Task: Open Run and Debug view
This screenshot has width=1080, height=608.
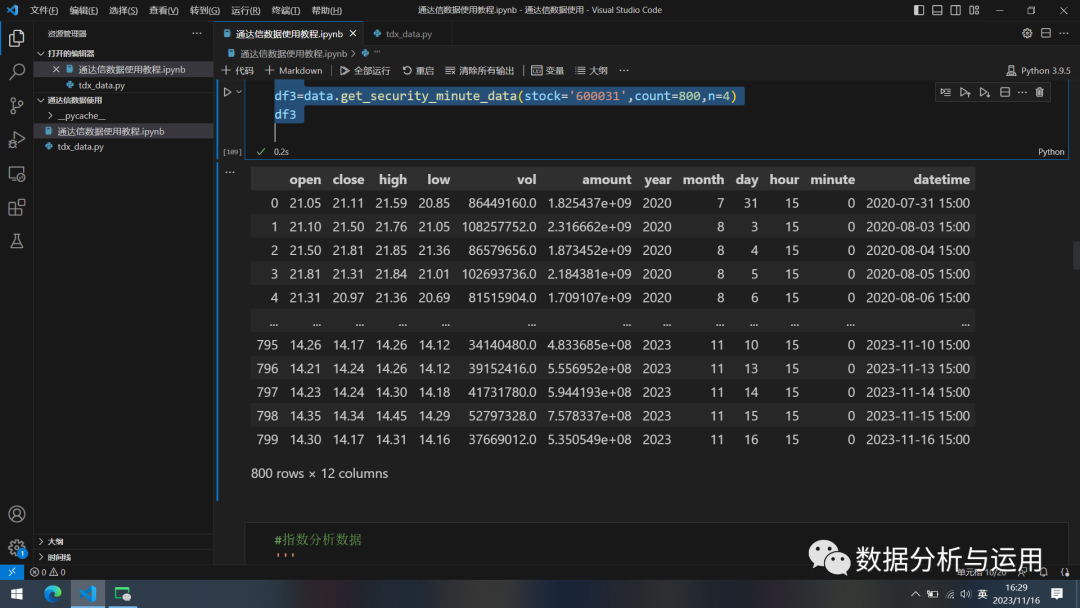Action: click(16, 140)
